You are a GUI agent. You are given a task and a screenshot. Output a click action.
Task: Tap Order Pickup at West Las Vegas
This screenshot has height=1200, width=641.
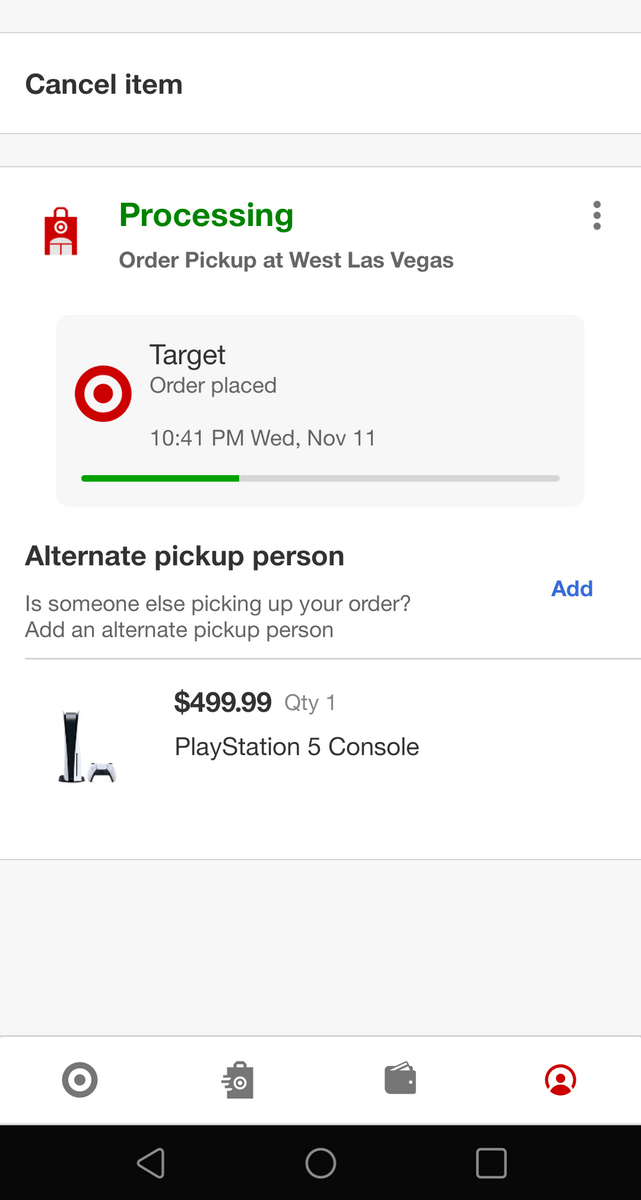click(x=286, y=260)
